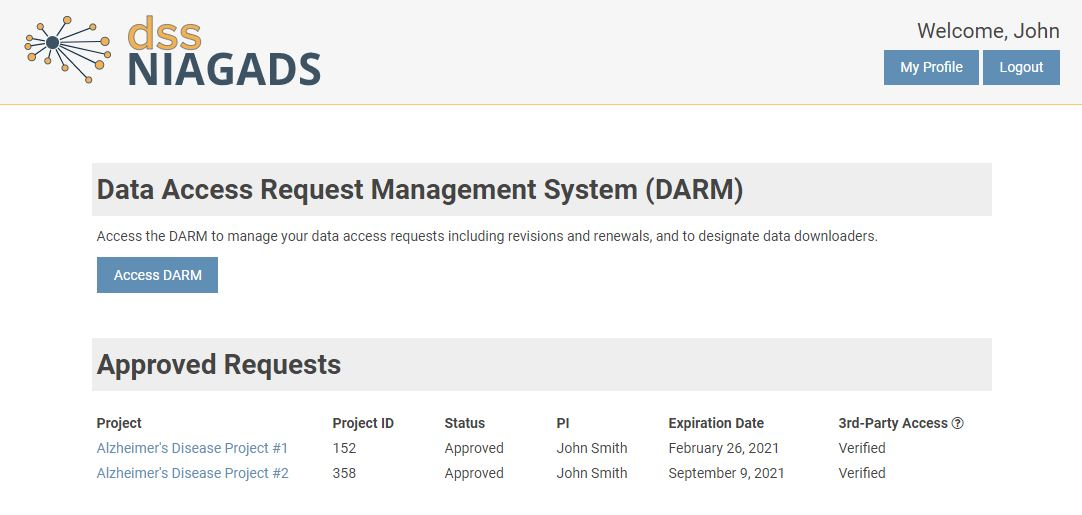Click the Expiration Date column header
This screenshot has height=515, width=1082.
[716, 423]
